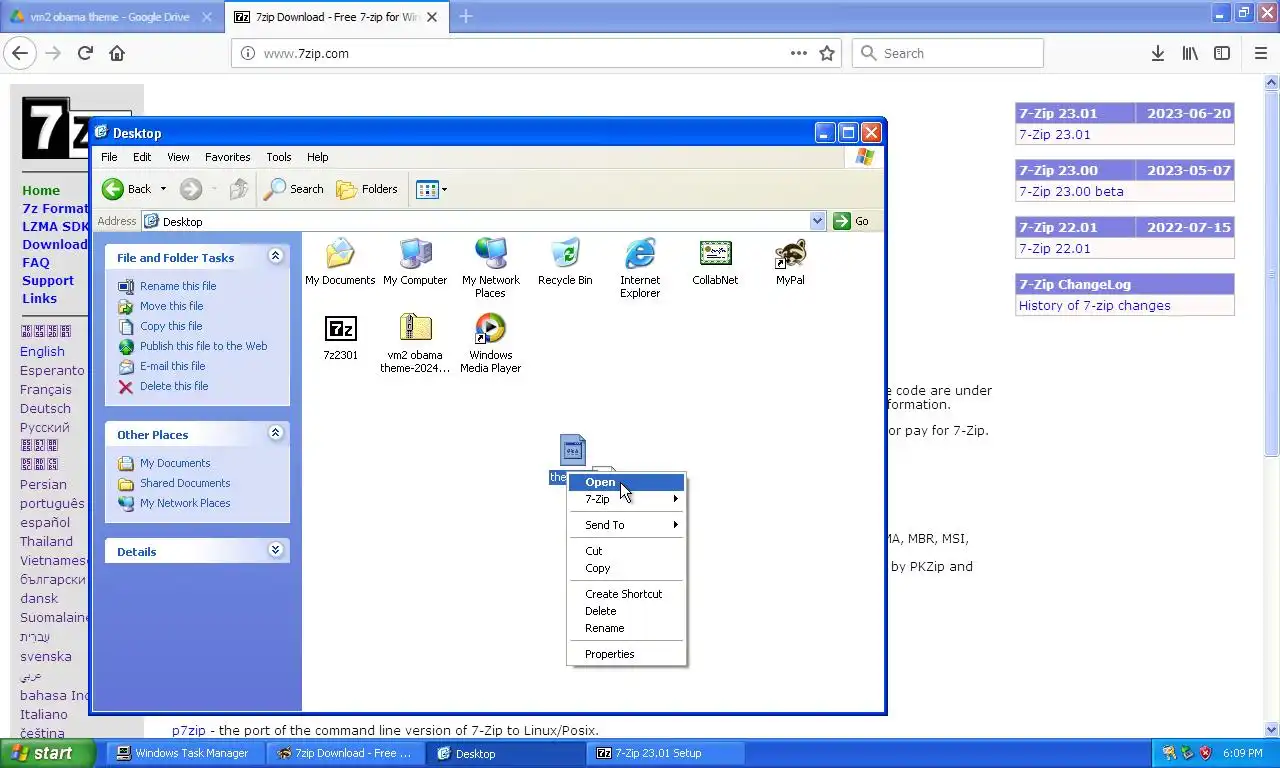The height and width of the screenshot is (768, 1280).
Task: Choose Delete in the context menu
Action: pyautogui.click(x=626, y=611)
